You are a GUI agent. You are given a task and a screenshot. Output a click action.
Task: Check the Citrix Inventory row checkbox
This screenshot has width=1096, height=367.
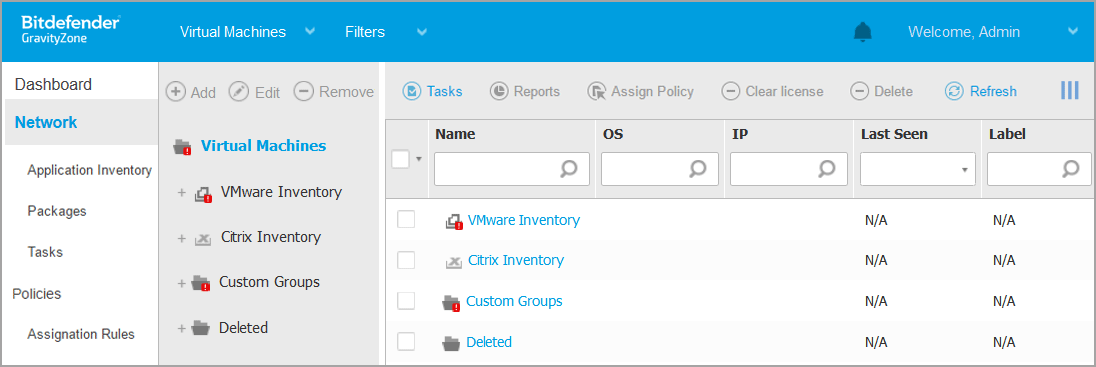[x=406, y=260]
